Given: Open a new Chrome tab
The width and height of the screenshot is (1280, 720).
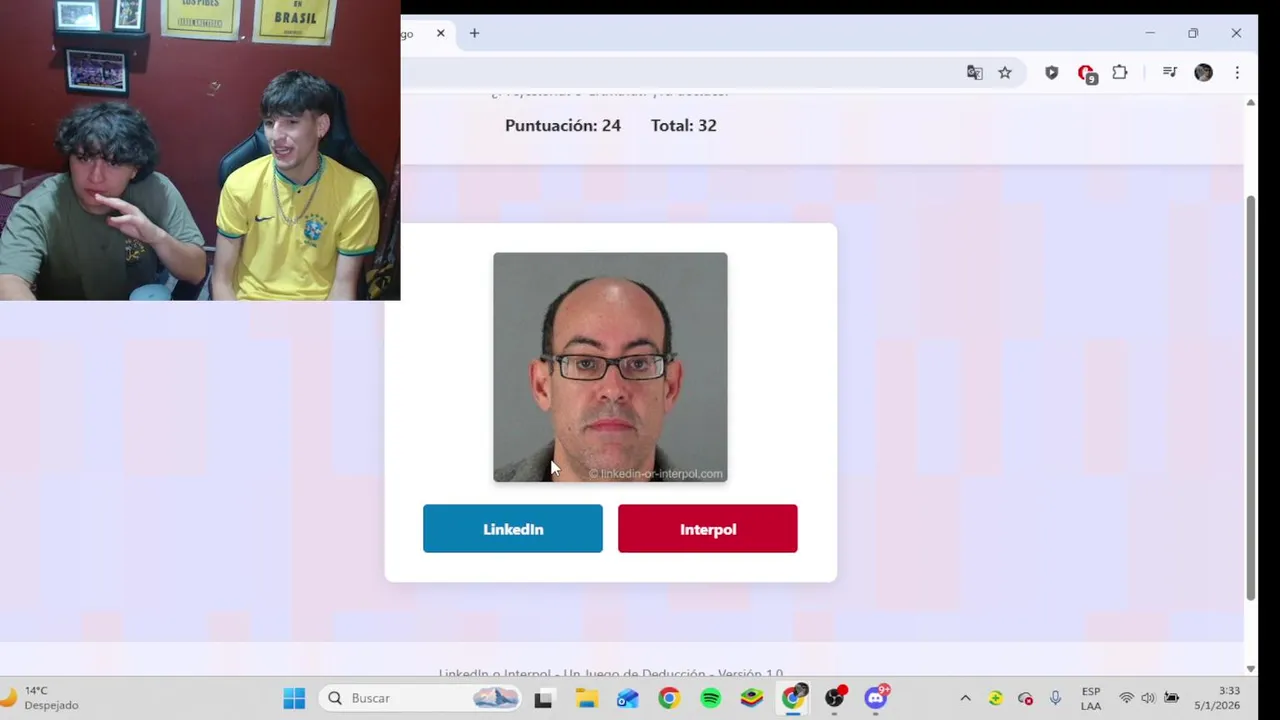Looking at the screenshot, I should pos(474,33).
